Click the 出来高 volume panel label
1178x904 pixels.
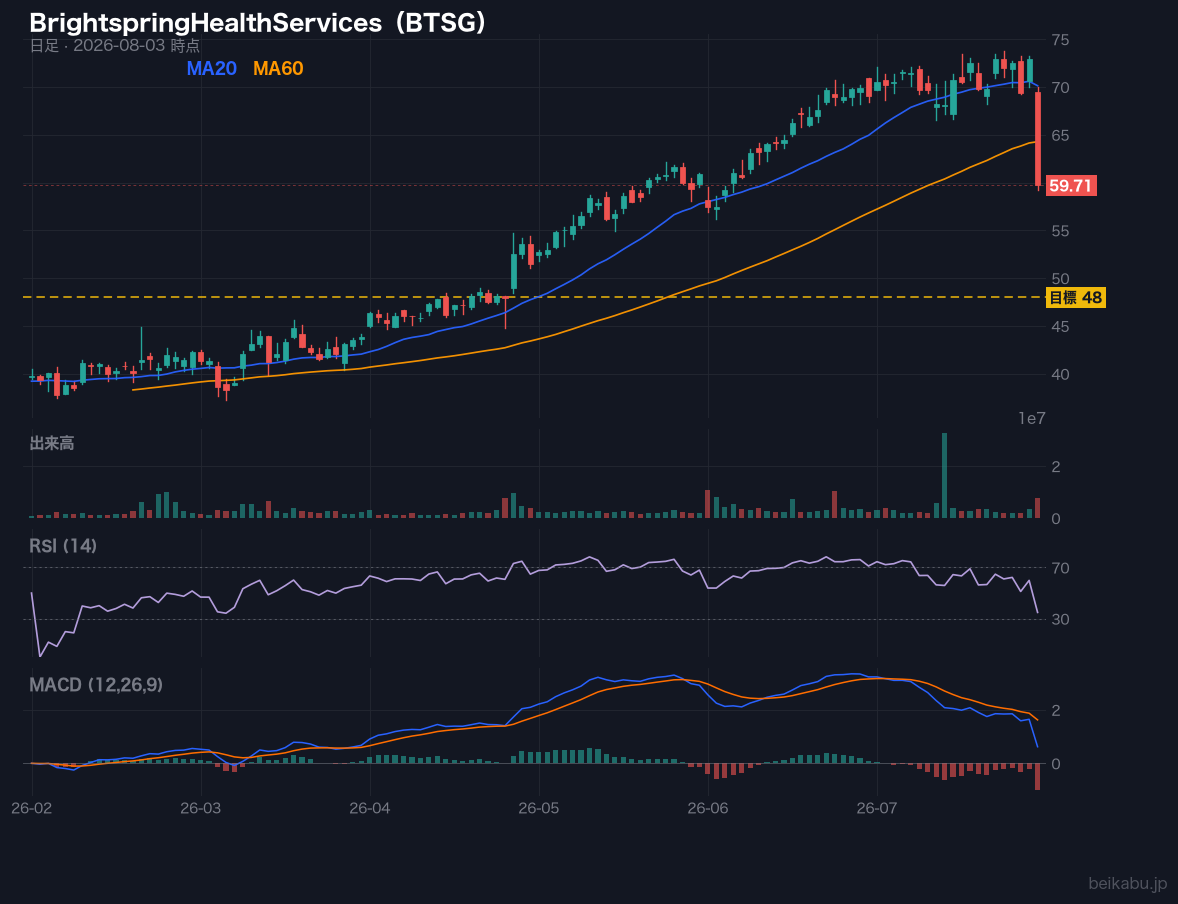click(x=52, y=443)
